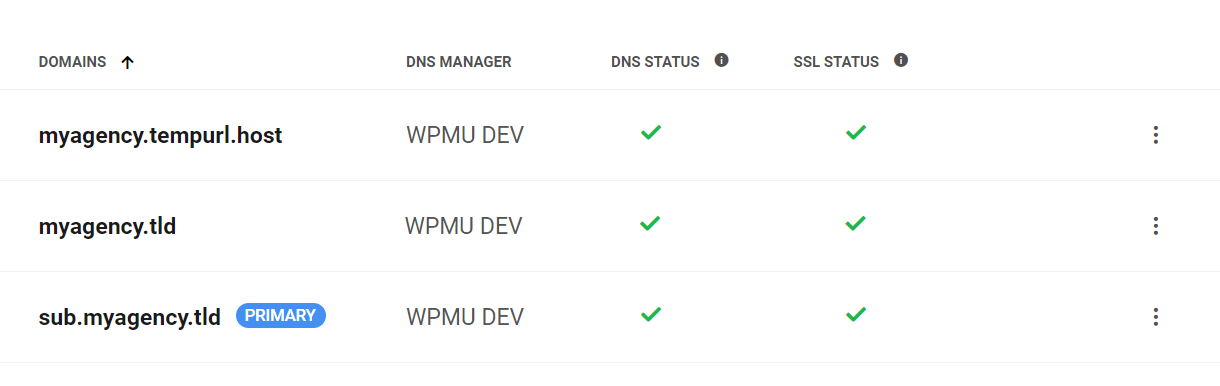Click DNS status checkmark for myagency.tempurl.host
1220x386 pixels.
(651, 132)
